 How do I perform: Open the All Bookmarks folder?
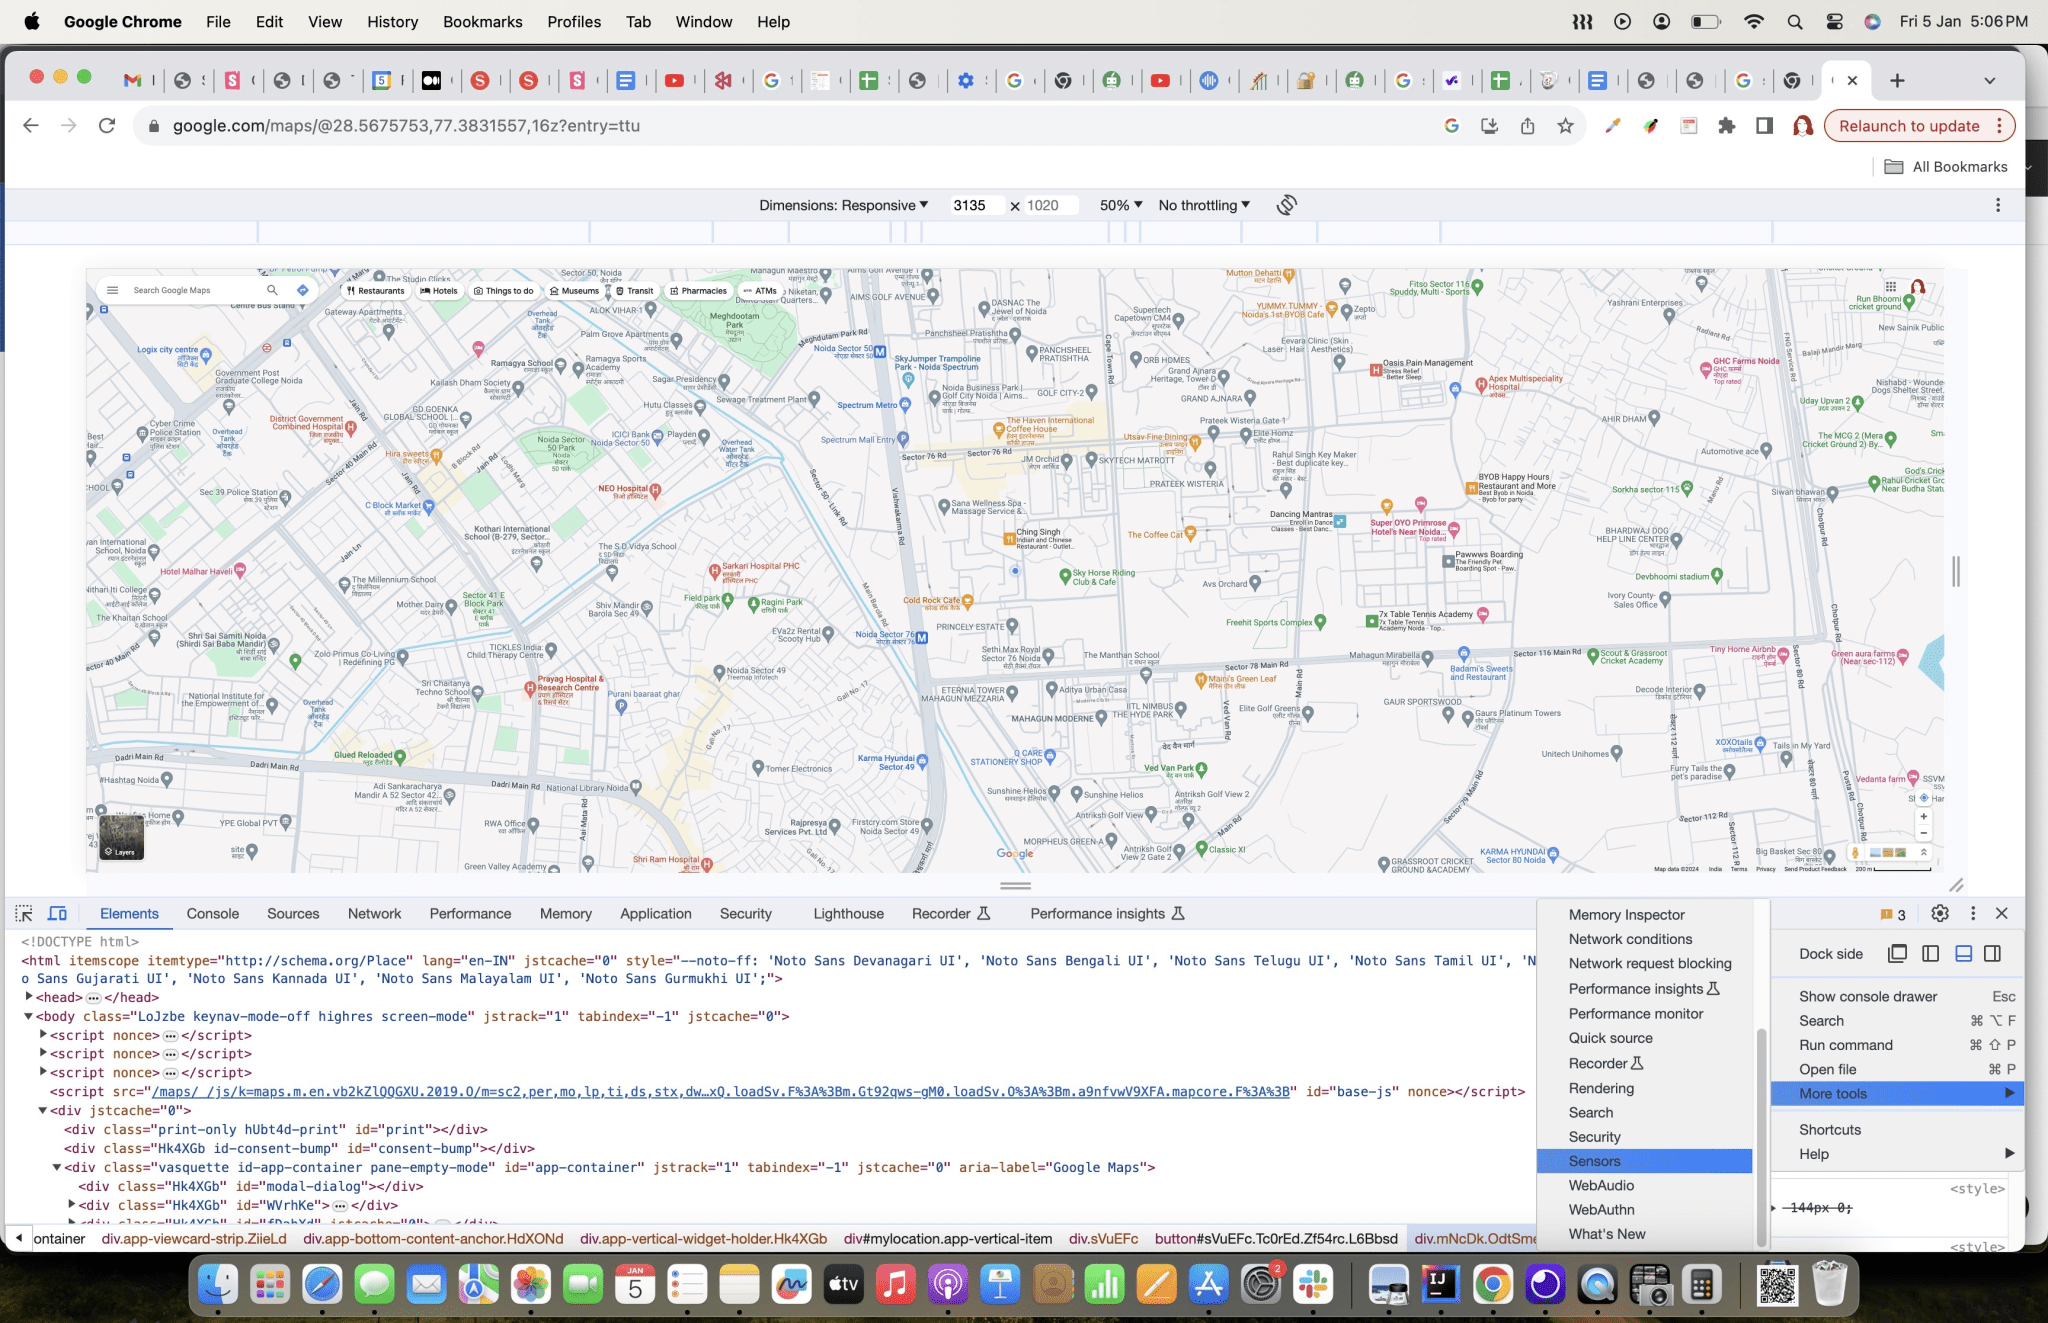1946,167
